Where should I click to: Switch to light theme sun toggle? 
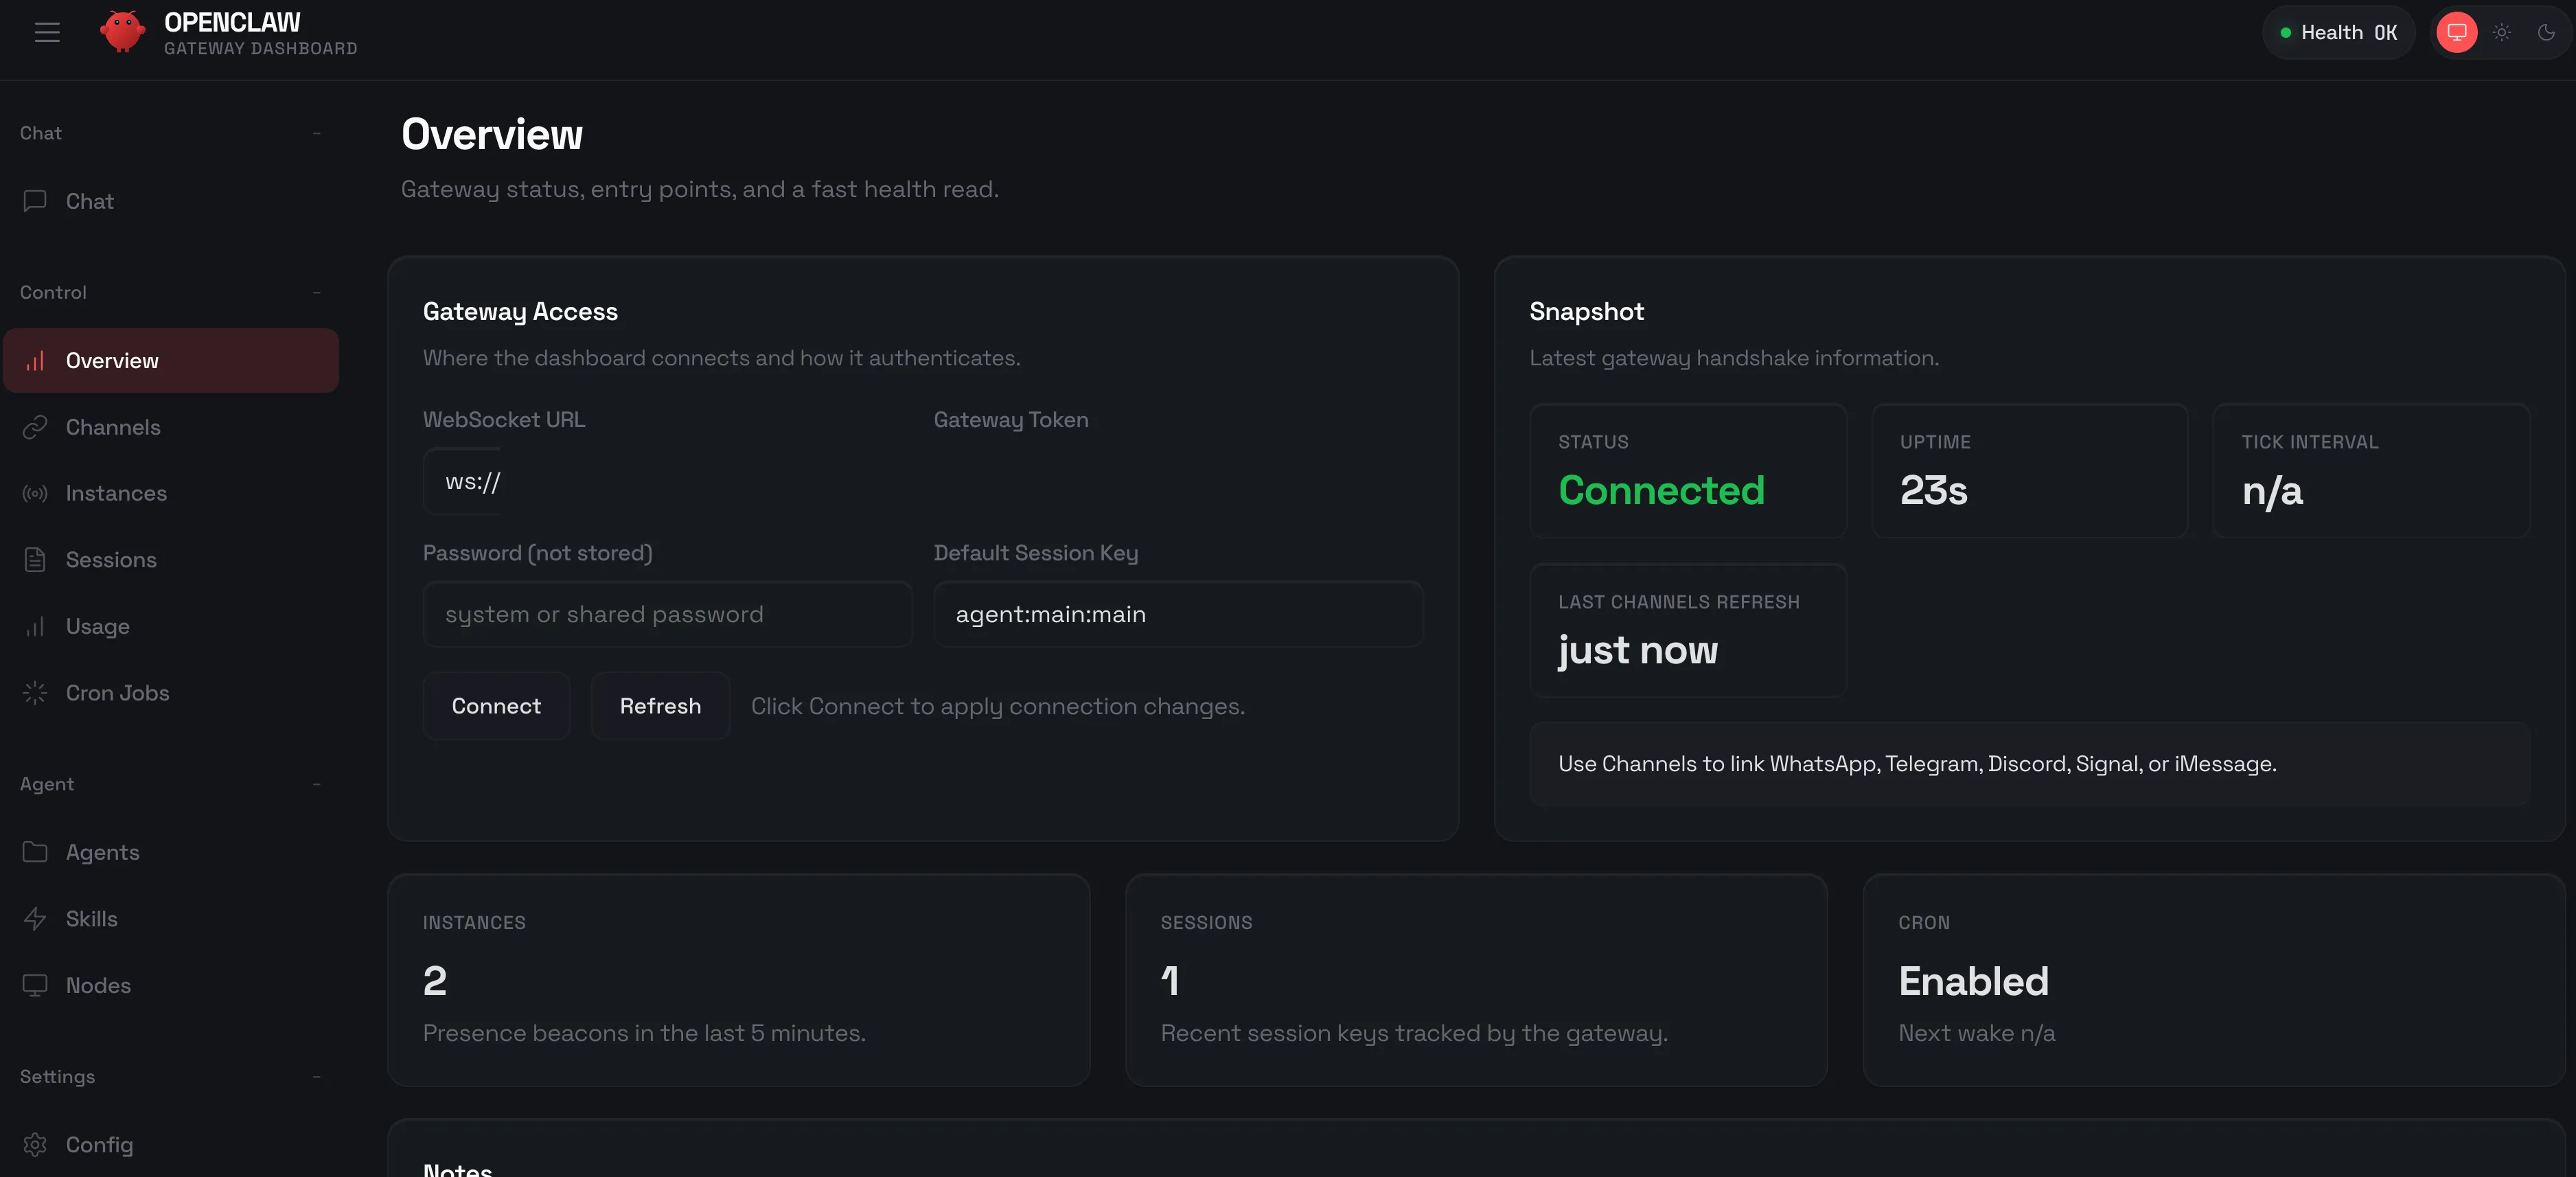click(x=2502, y=33)
